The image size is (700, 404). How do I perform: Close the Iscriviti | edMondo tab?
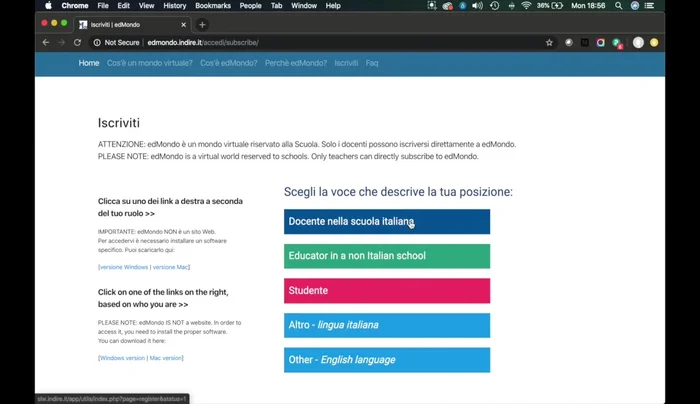pos(183,25)
